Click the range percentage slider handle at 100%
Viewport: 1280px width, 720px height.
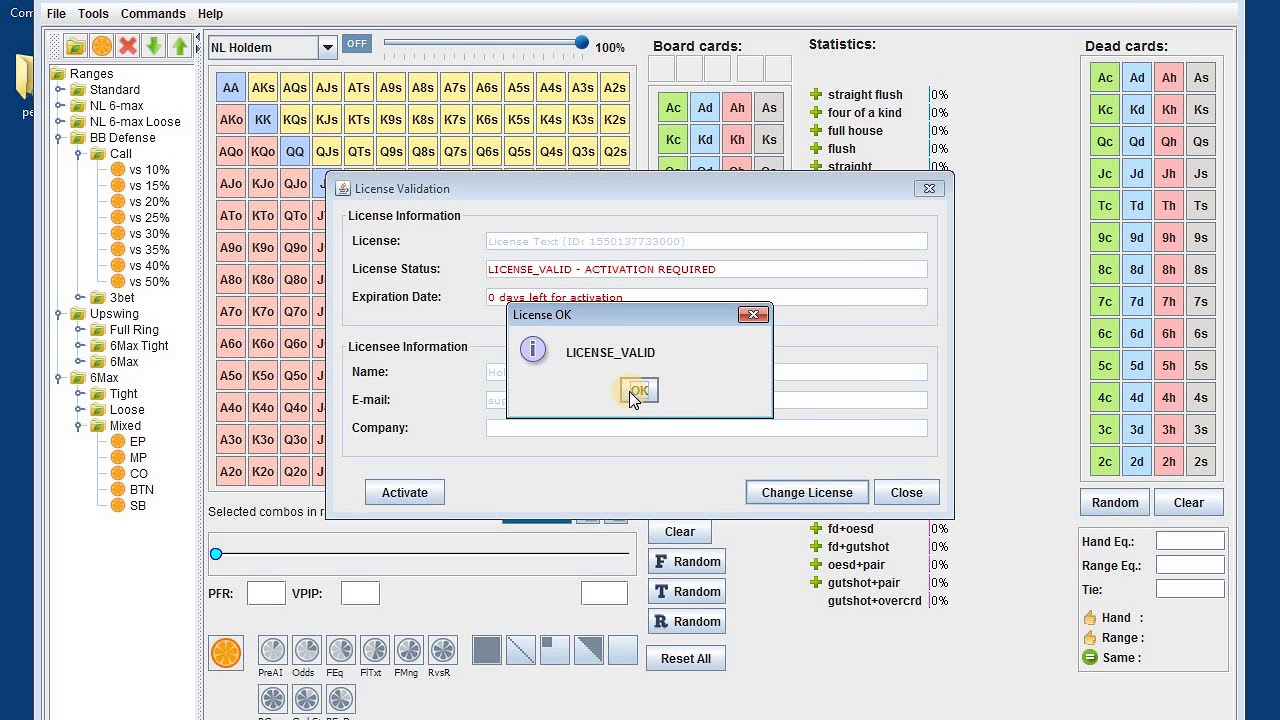pos(582,43)
